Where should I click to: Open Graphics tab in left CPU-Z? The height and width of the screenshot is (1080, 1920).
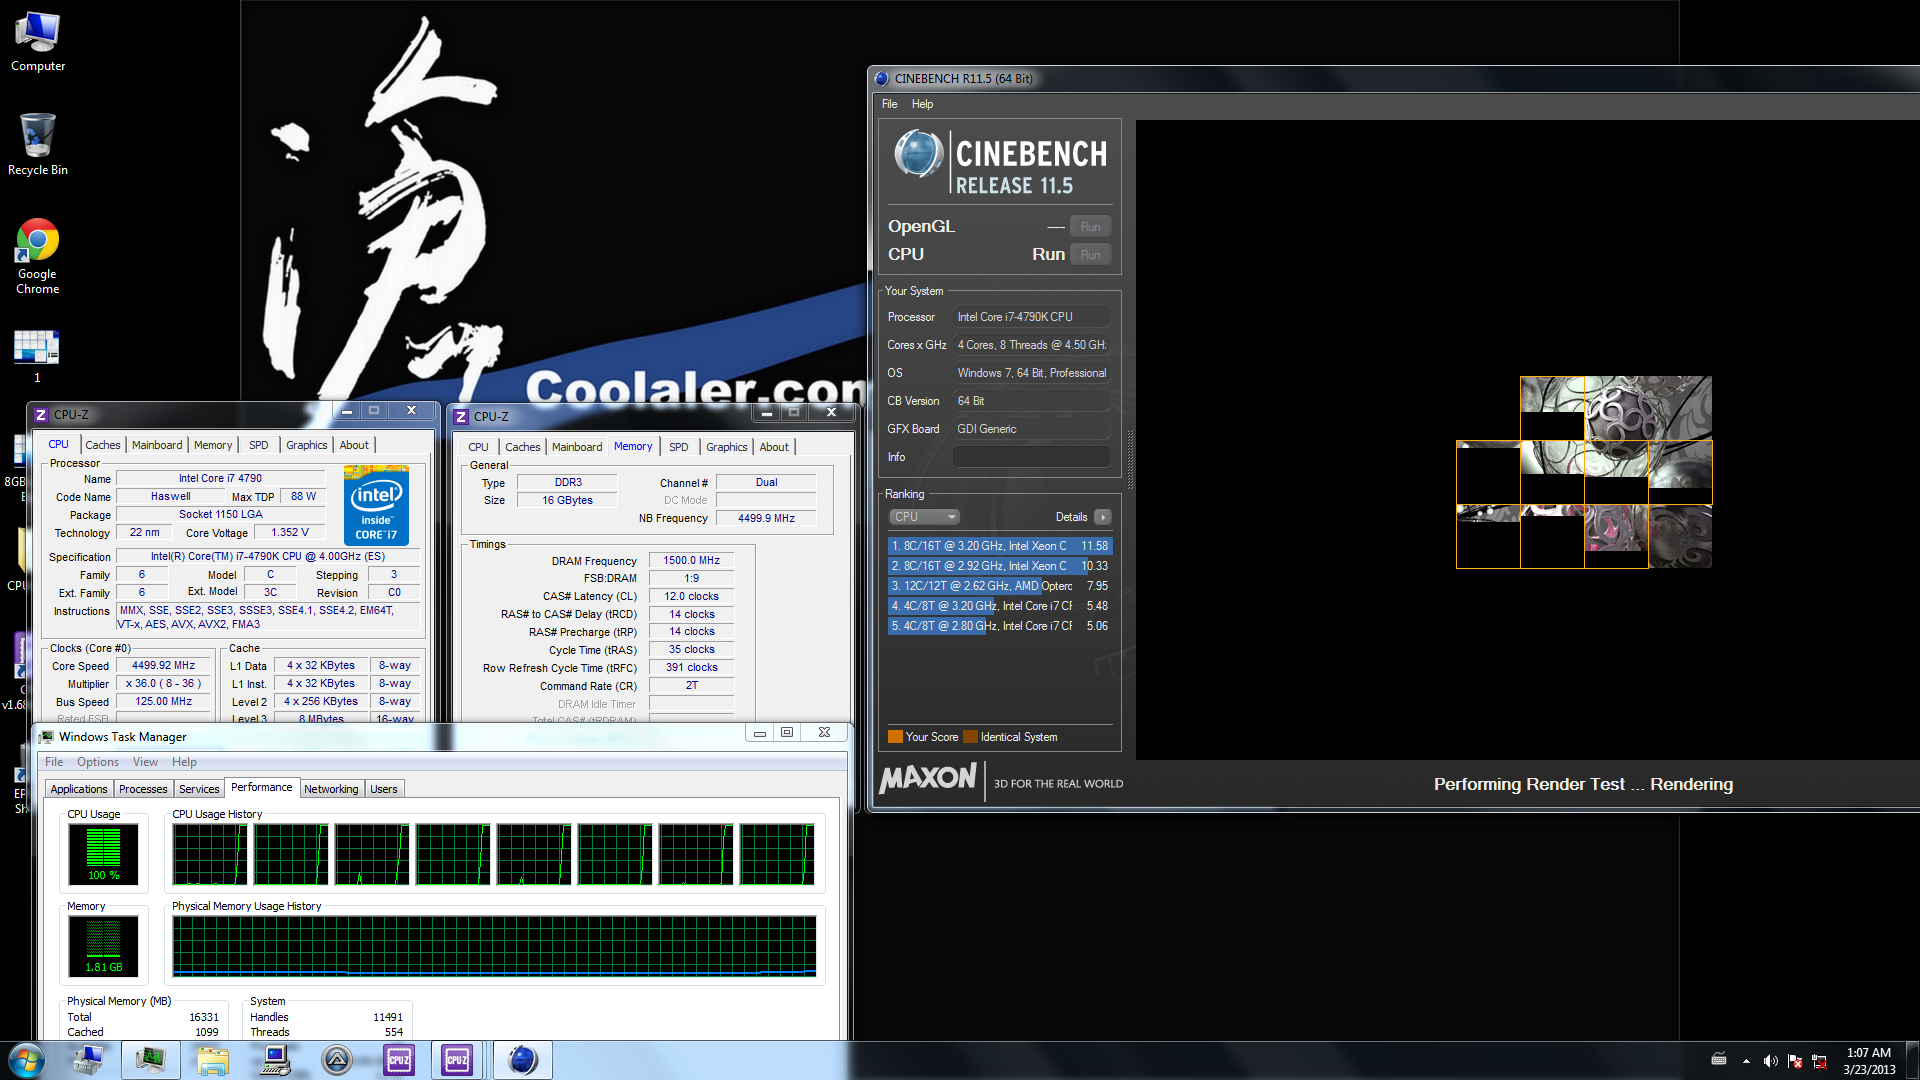click(306, 445)
